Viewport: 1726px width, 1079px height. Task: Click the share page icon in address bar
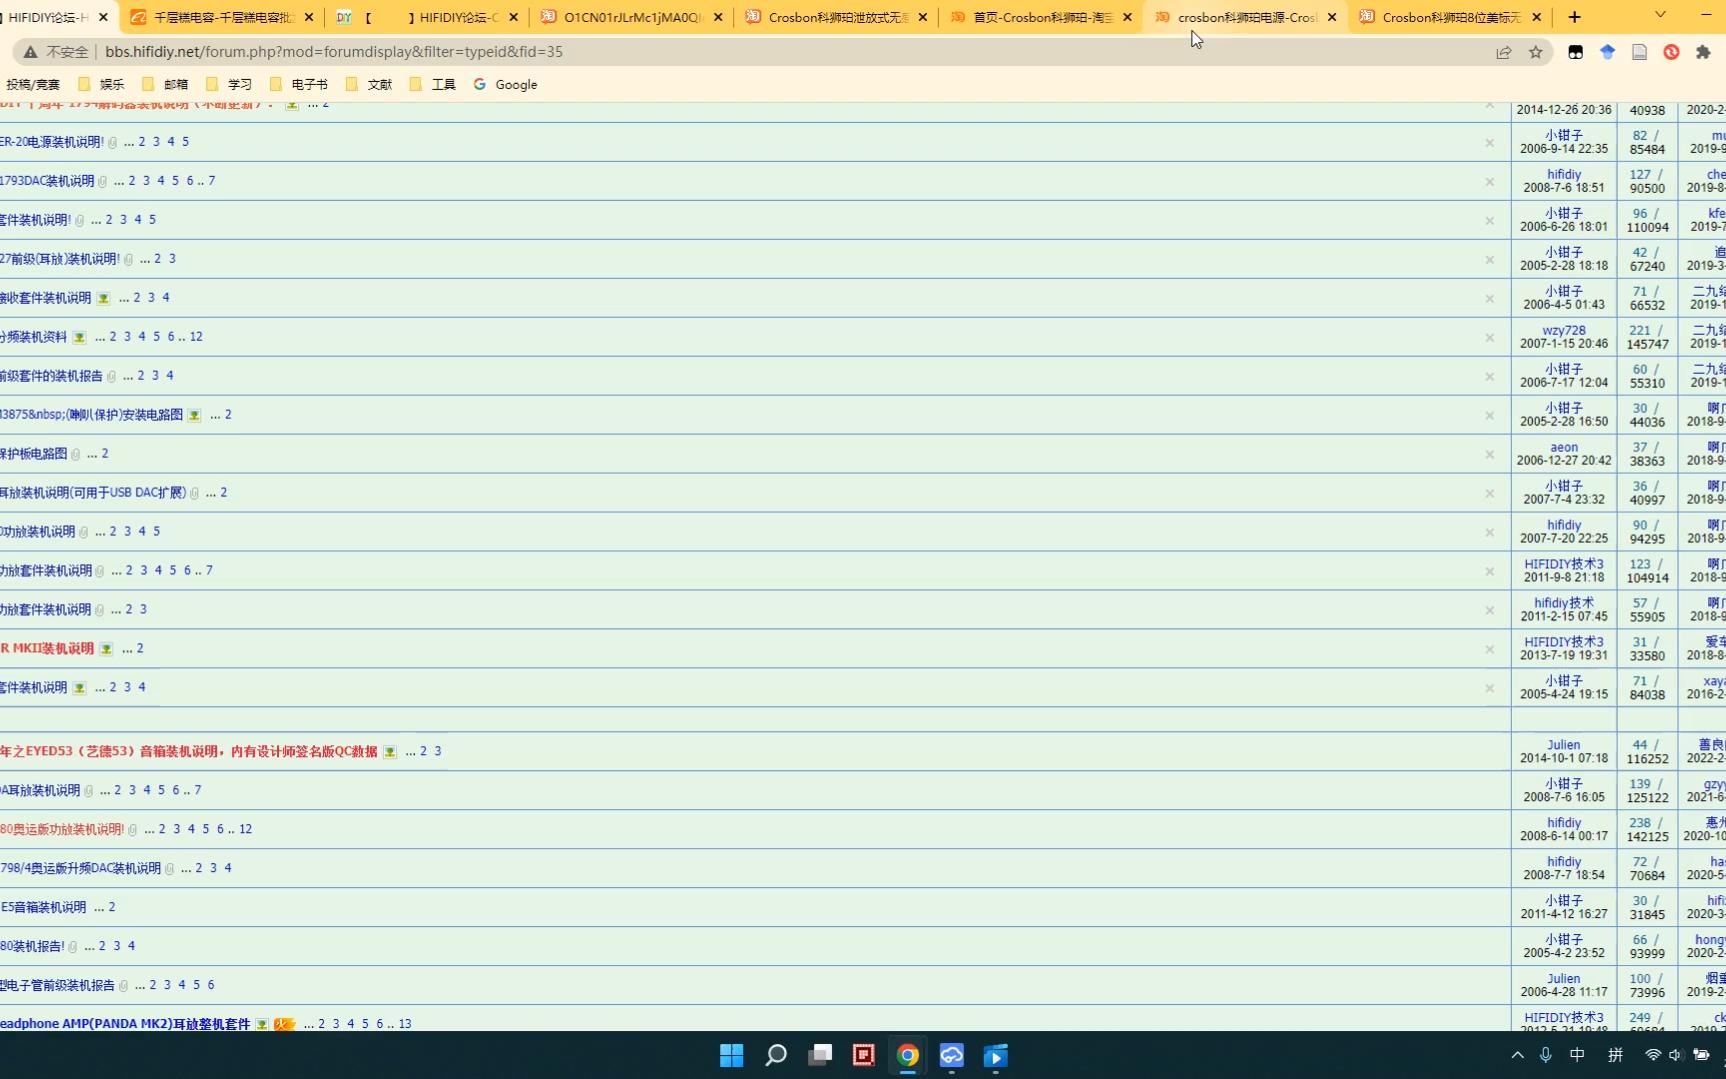tap(1504, 52)
